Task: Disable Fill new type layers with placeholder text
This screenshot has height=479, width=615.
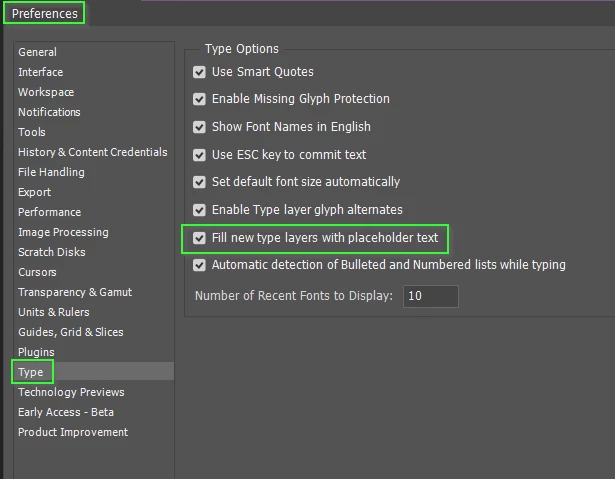Action: [x=199, y=238]
